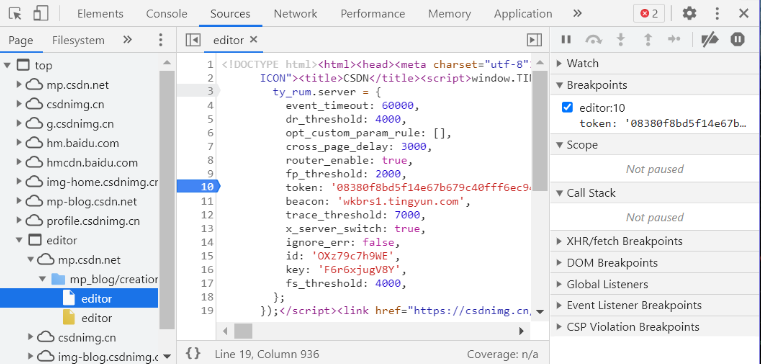Show more DevTools tabs chevron
Image resolution: width=761 pixels, height=364 pixels.
pyautogui.click(x=577, y=14)
